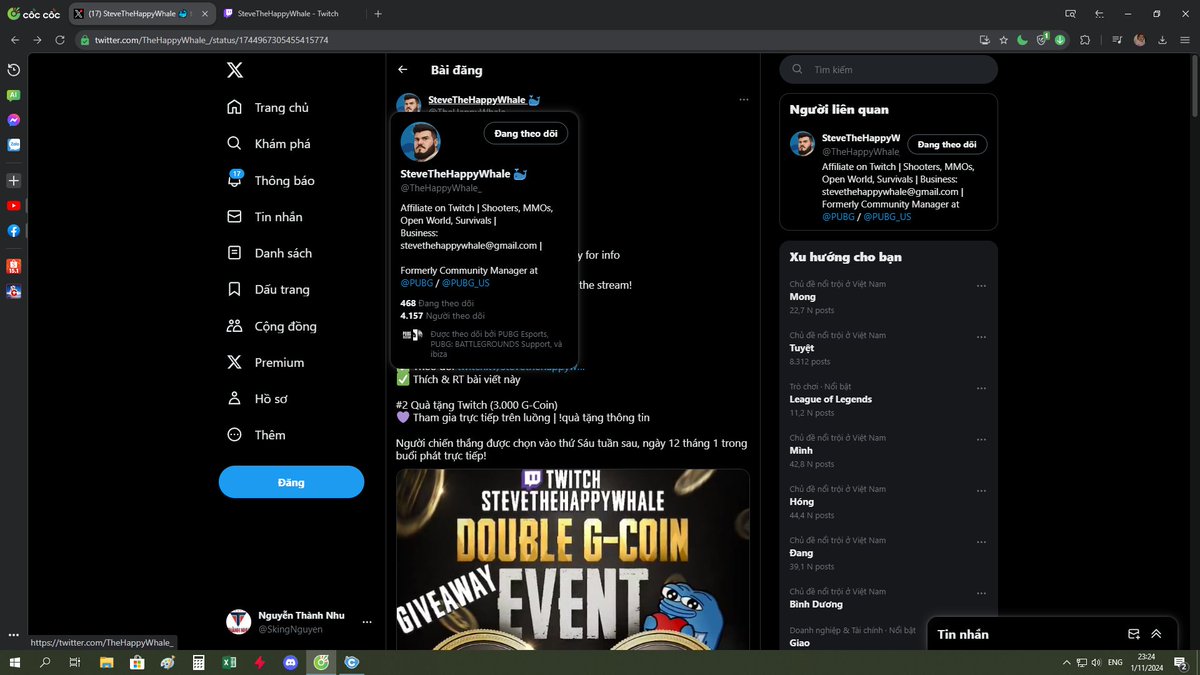Click inside the Tìm kiếm search box
This screenshot has width=1200, height=675.
[x=889, y=70]
